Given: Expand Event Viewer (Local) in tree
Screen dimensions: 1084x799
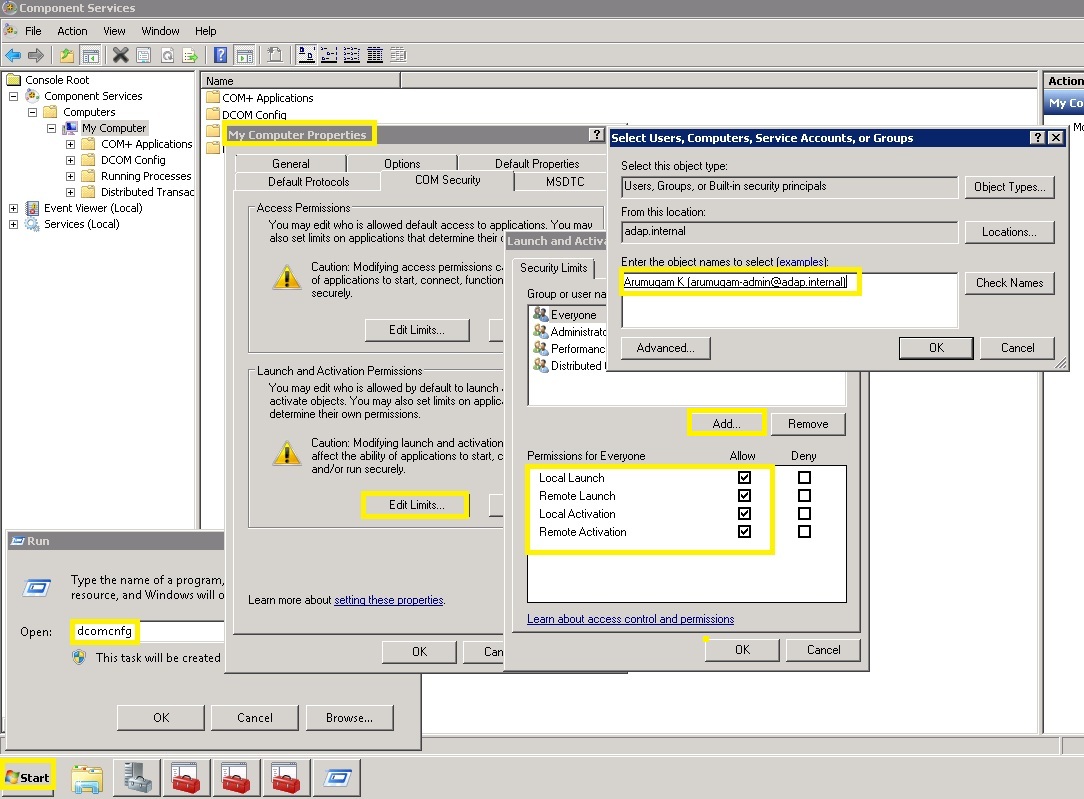Looking at the screenshot, I should [x=13, y=208].
